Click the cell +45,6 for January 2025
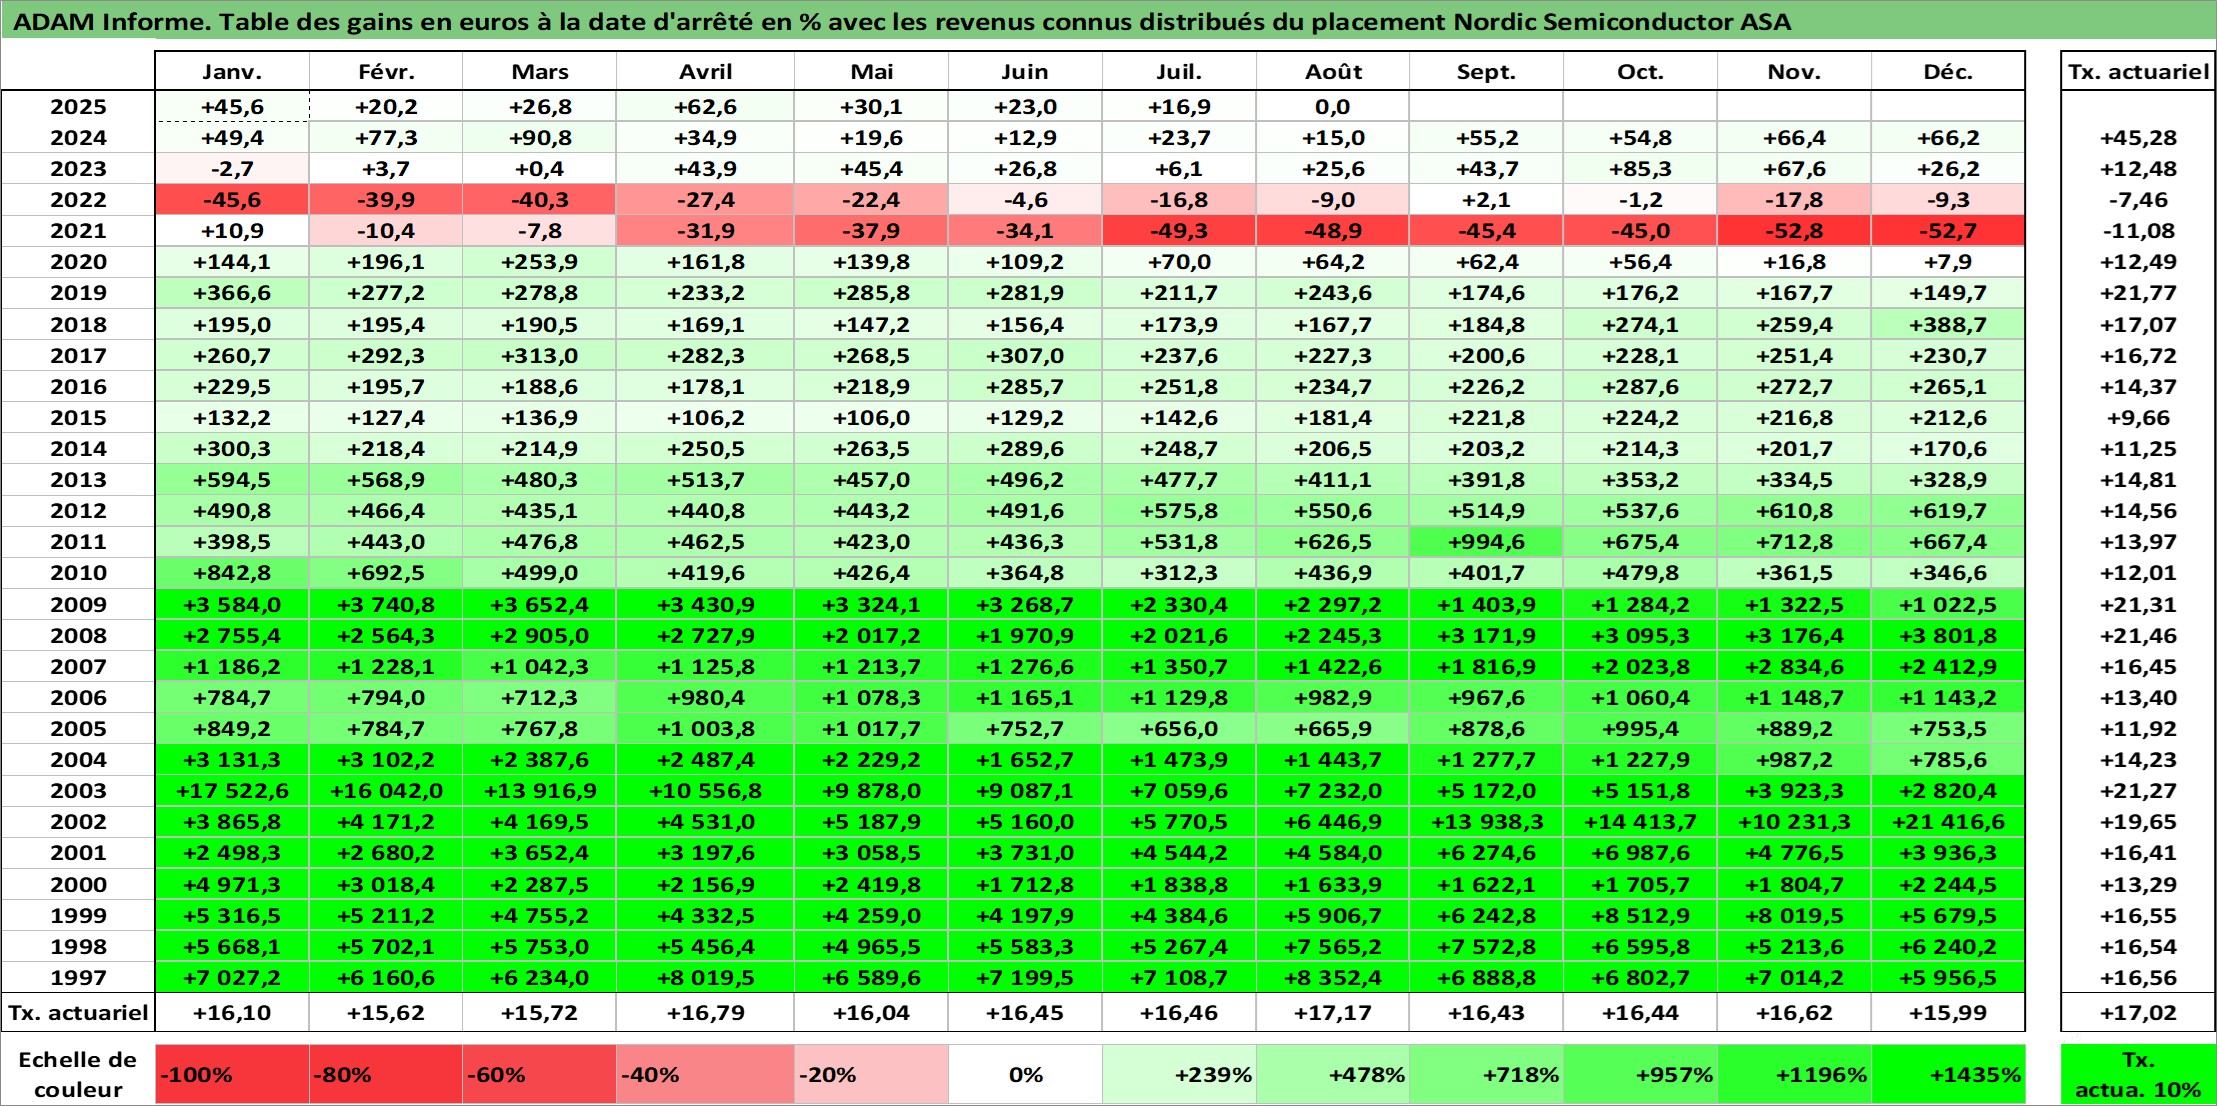2217x1106 pixels. pyautogui.click(x=232, y=107)
